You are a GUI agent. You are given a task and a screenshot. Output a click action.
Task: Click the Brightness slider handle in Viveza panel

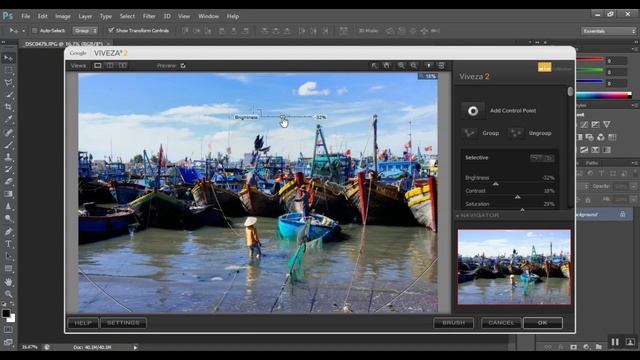pyautogui.click(x=496, y=184)
